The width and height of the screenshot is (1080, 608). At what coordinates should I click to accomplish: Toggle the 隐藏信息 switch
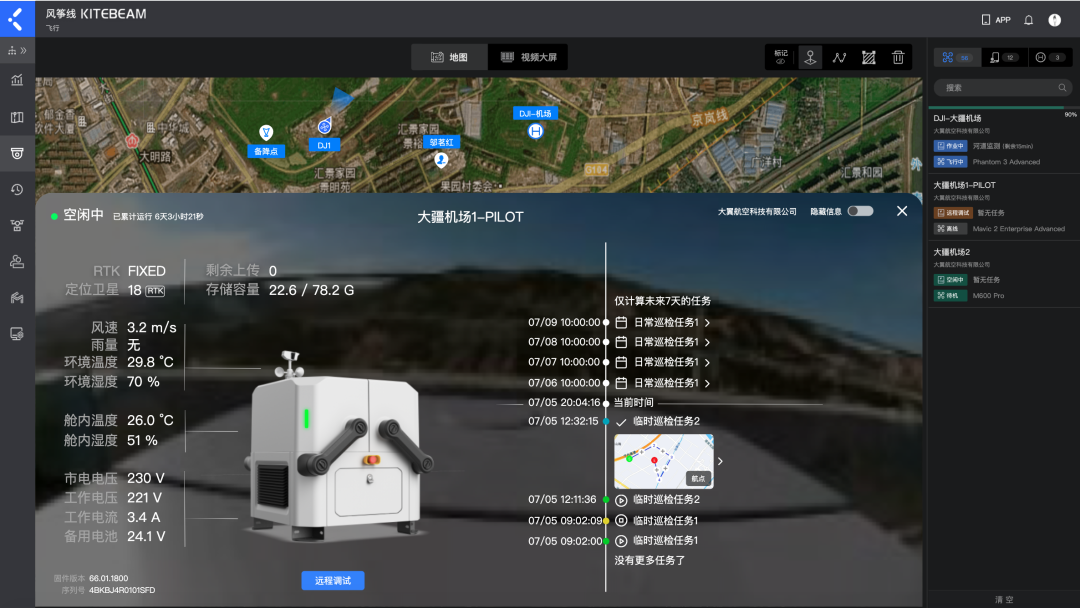[859, 211]
